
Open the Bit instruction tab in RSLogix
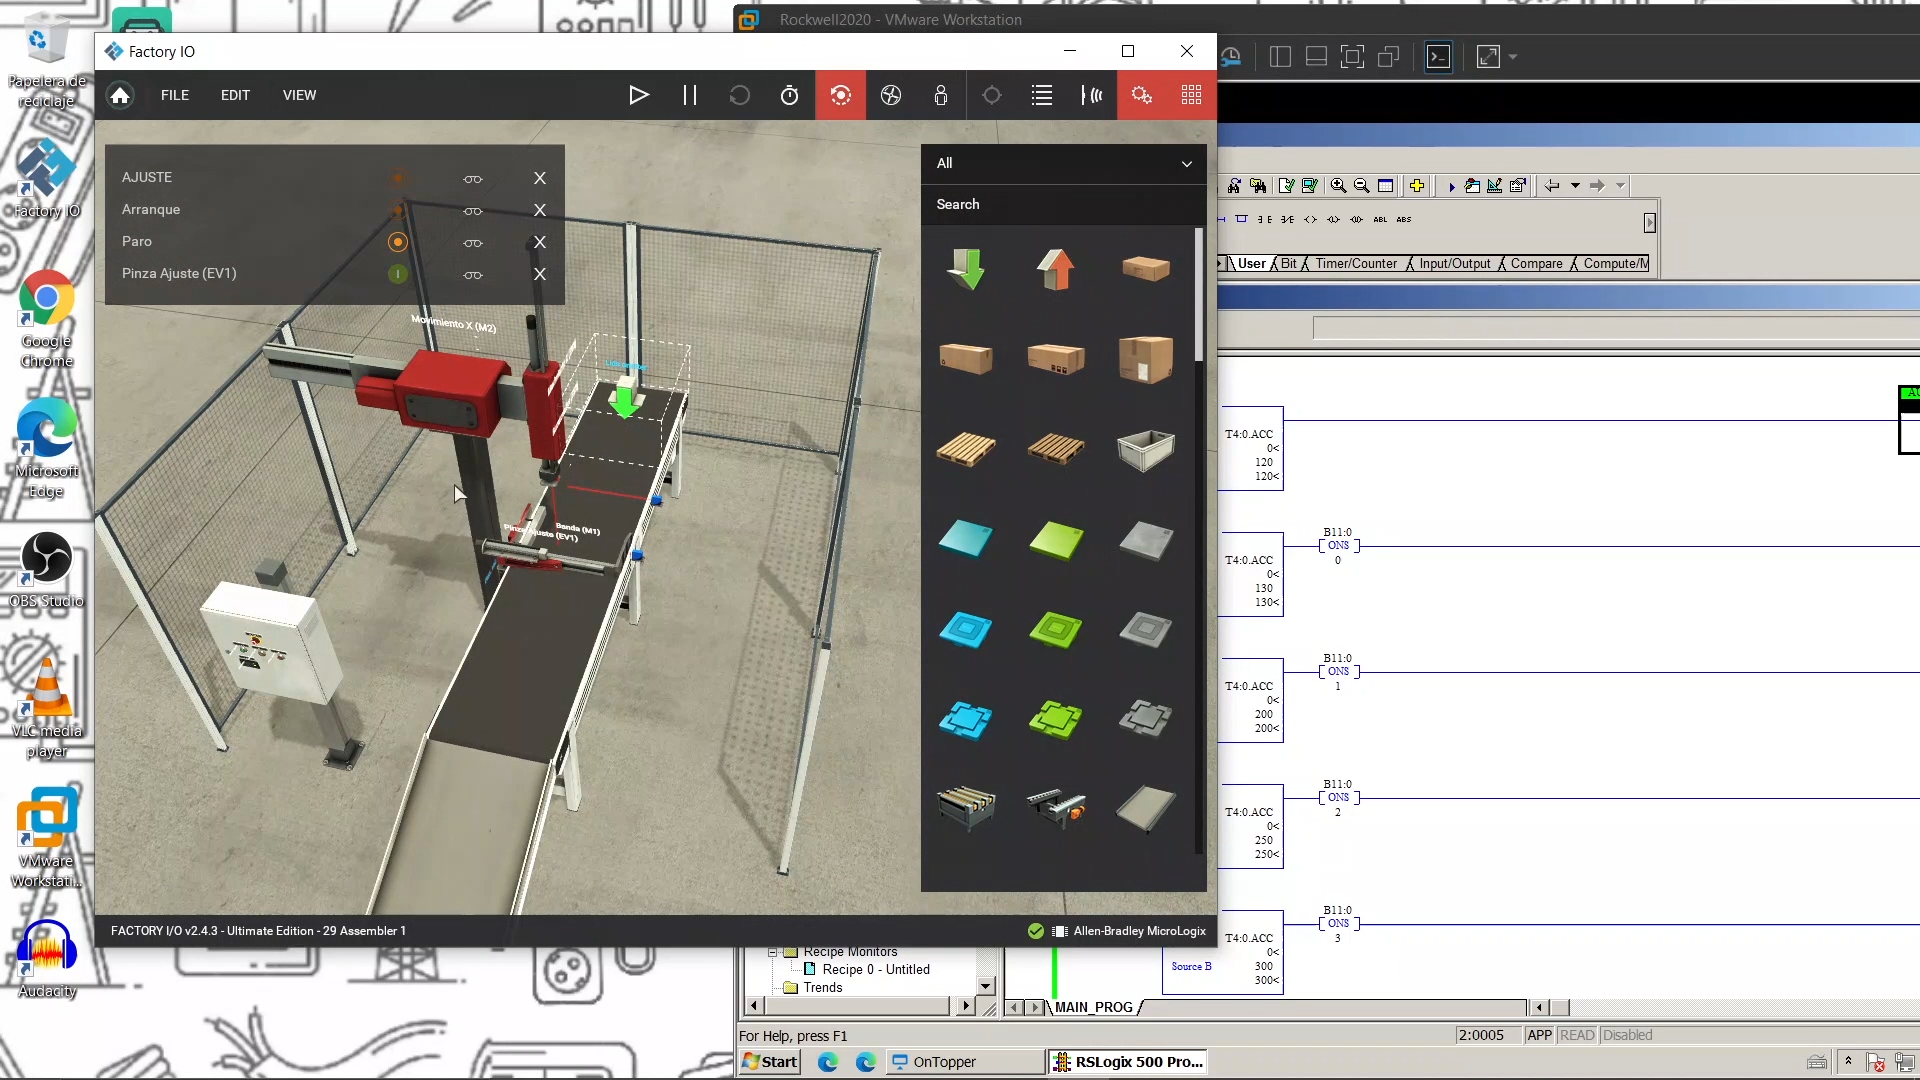click(x=1288, y=264)
